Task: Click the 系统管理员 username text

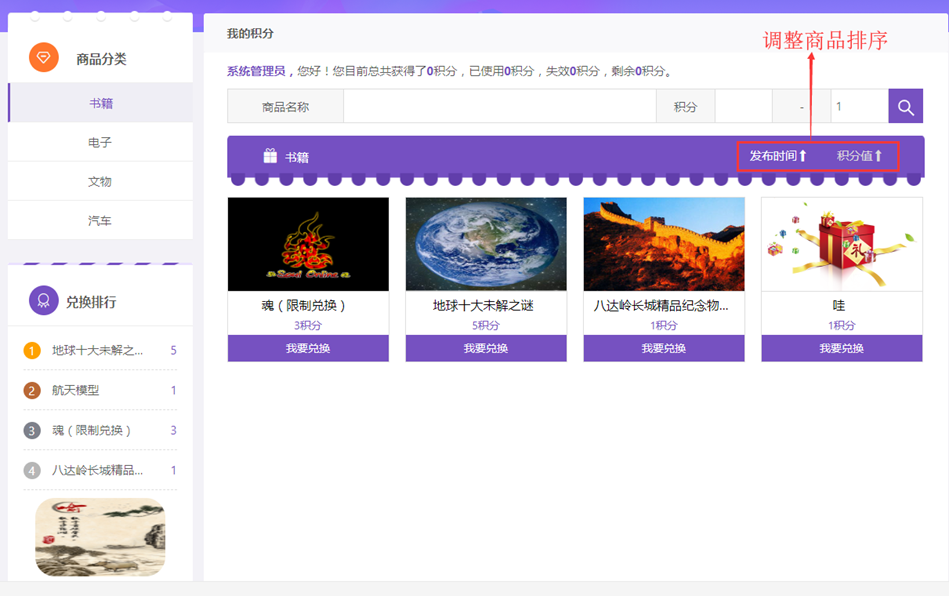Action: click(x=256, y=71)
